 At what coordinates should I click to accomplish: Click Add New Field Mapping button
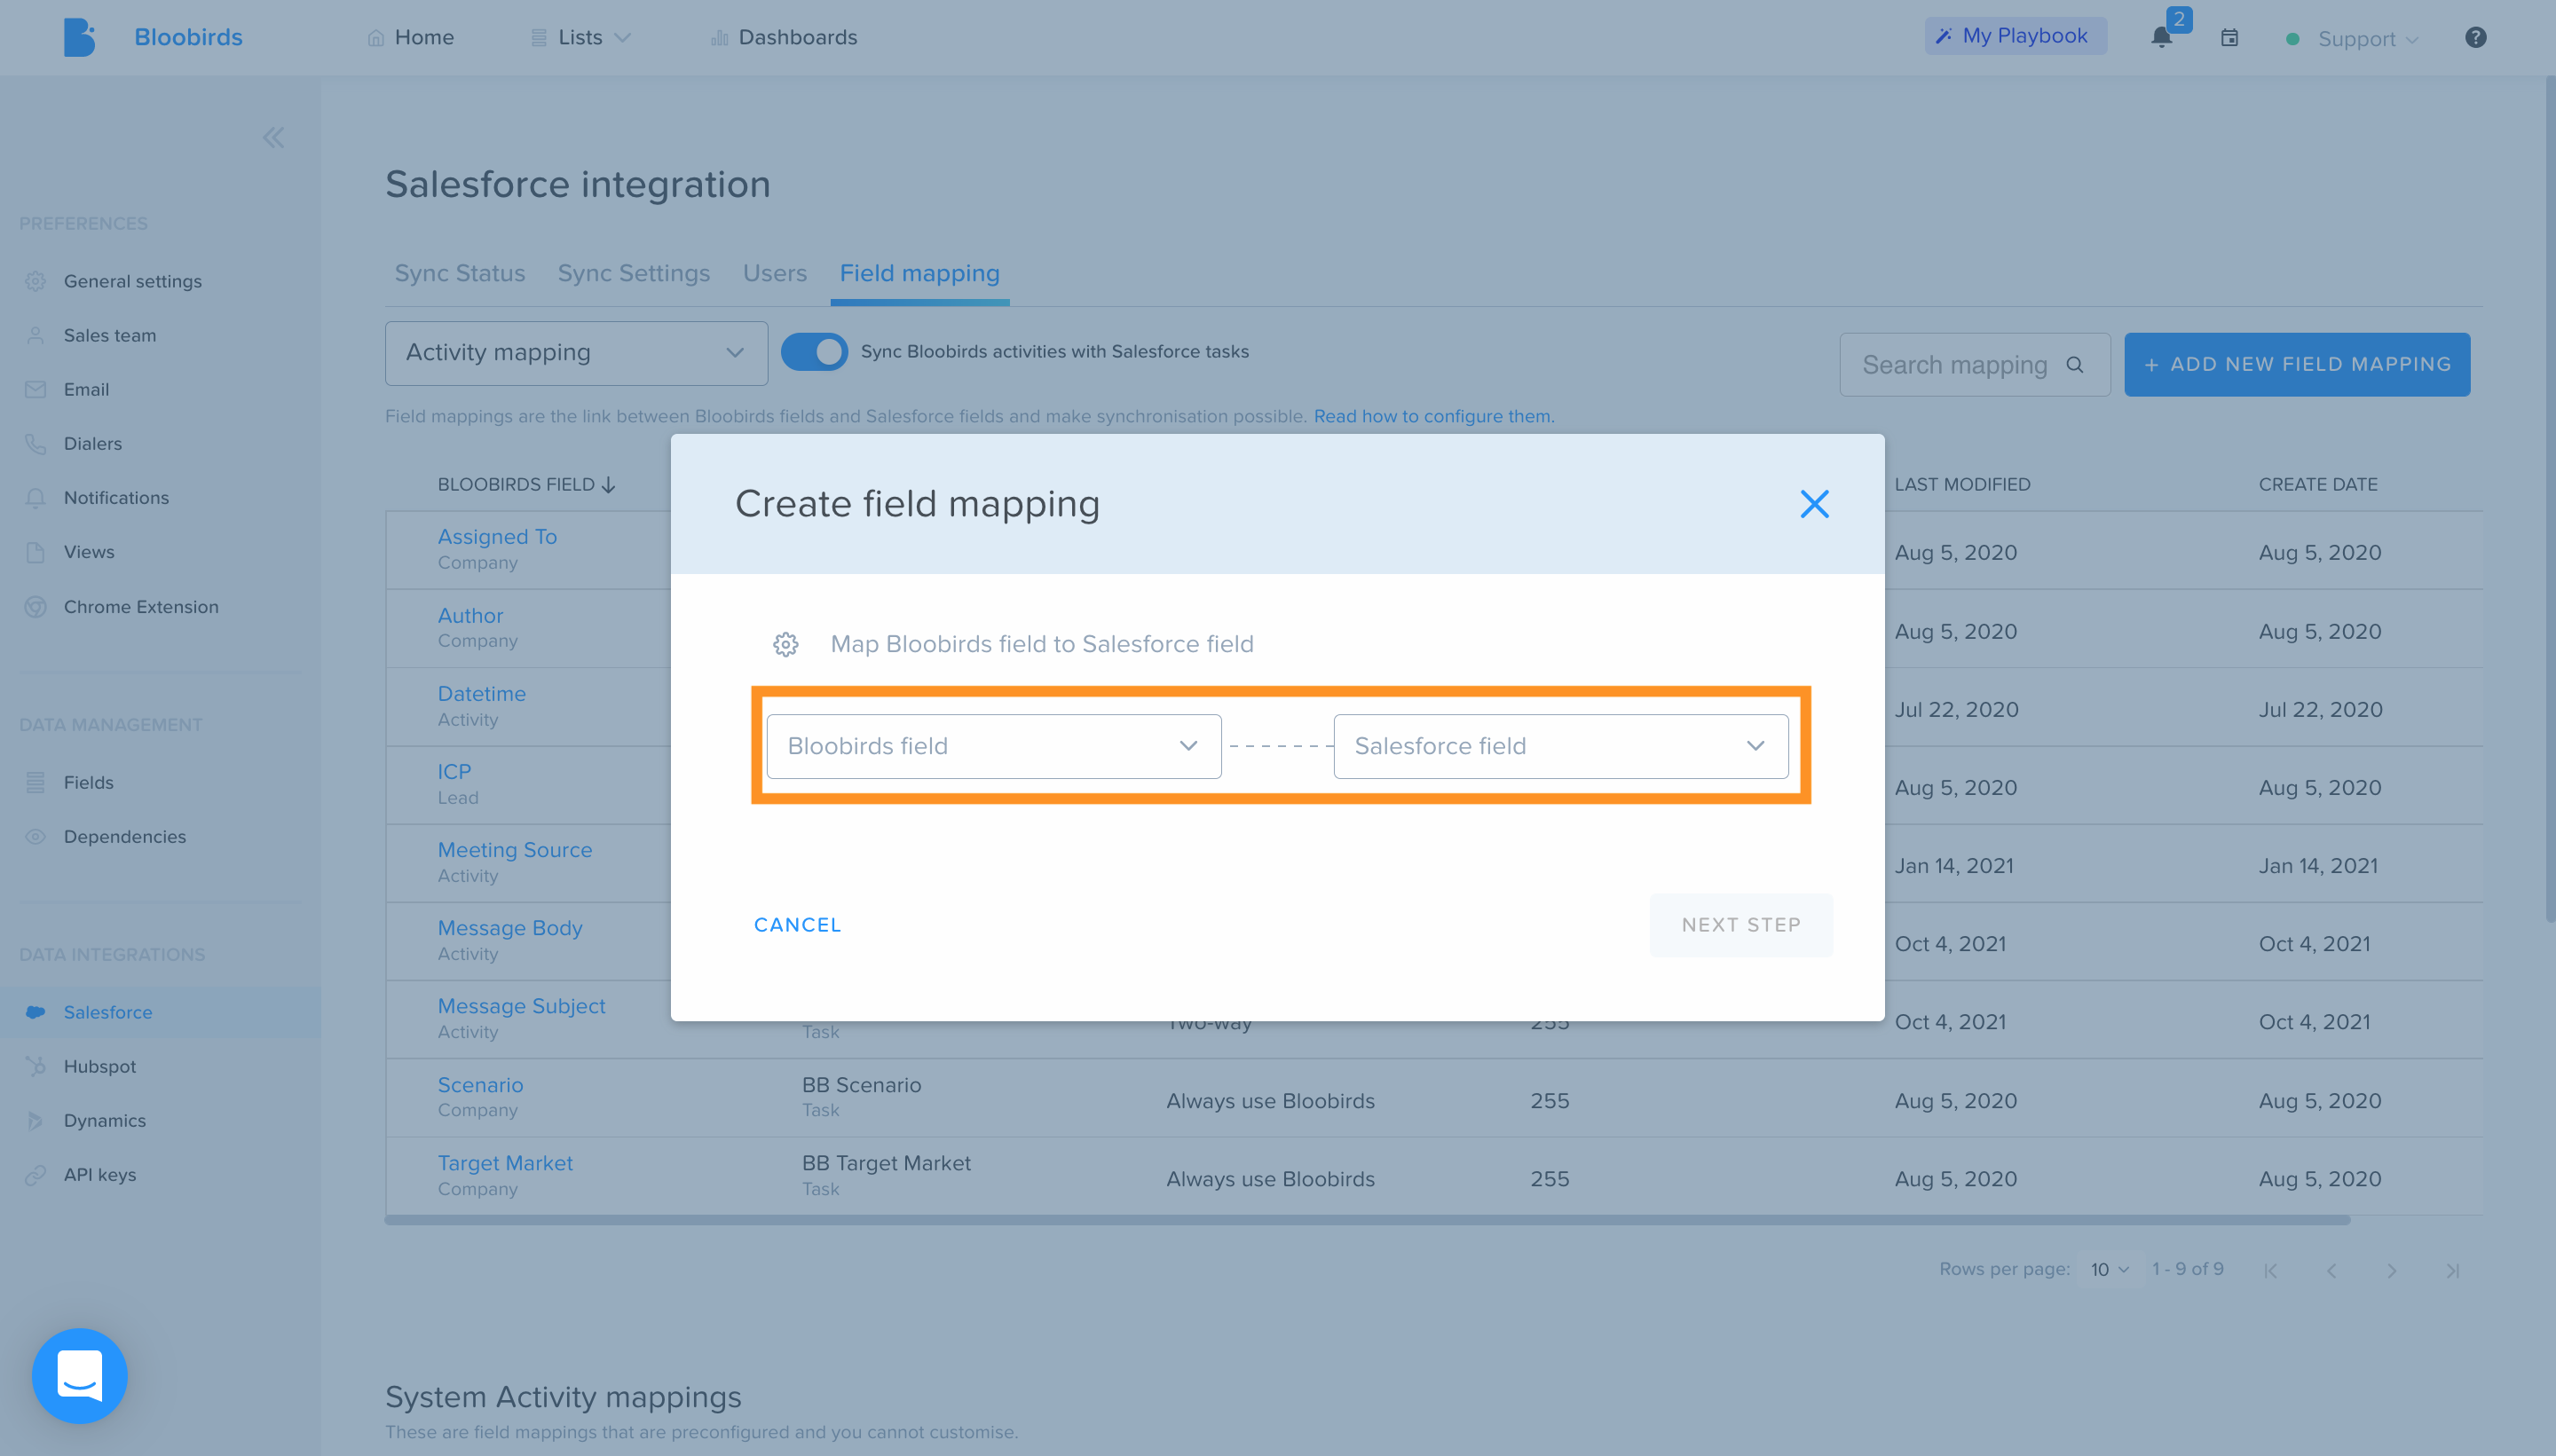2297,365
